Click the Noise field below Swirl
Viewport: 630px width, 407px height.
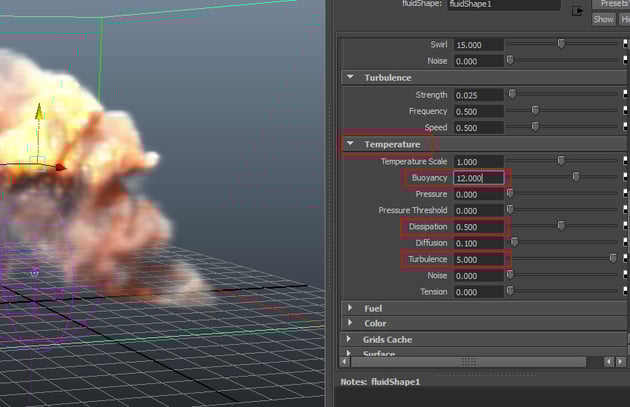click(479, 61)
